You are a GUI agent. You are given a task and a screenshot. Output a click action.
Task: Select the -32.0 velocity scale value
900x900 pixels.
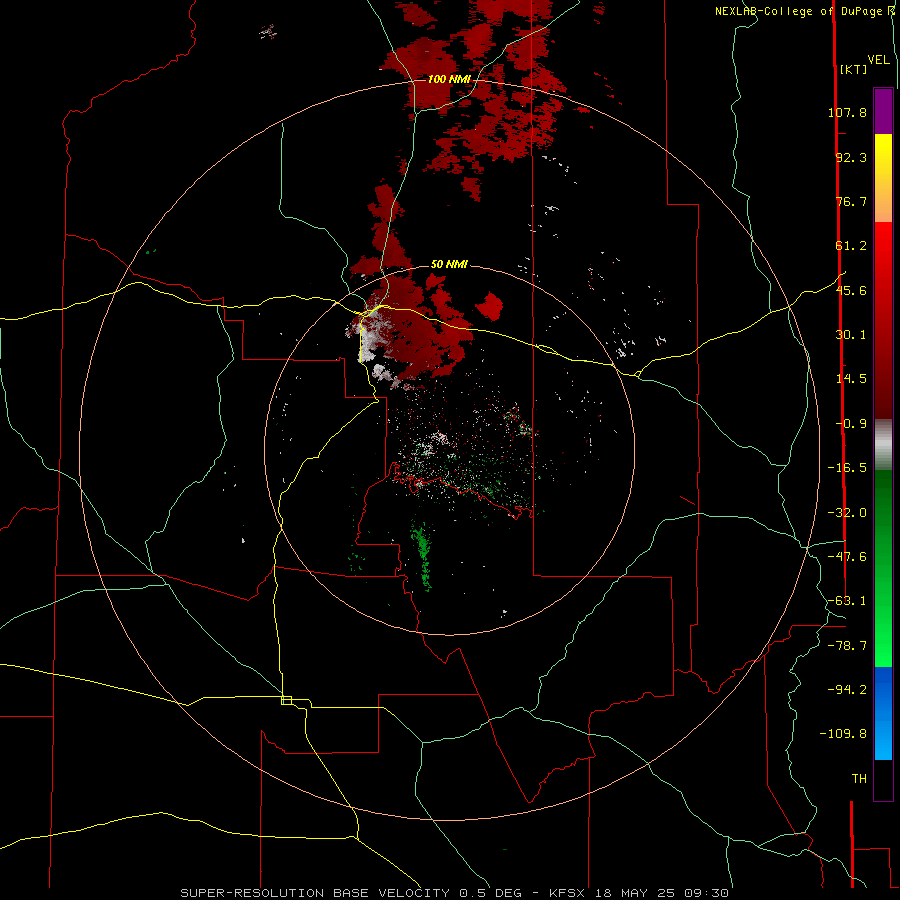click(x=847, y=513)
